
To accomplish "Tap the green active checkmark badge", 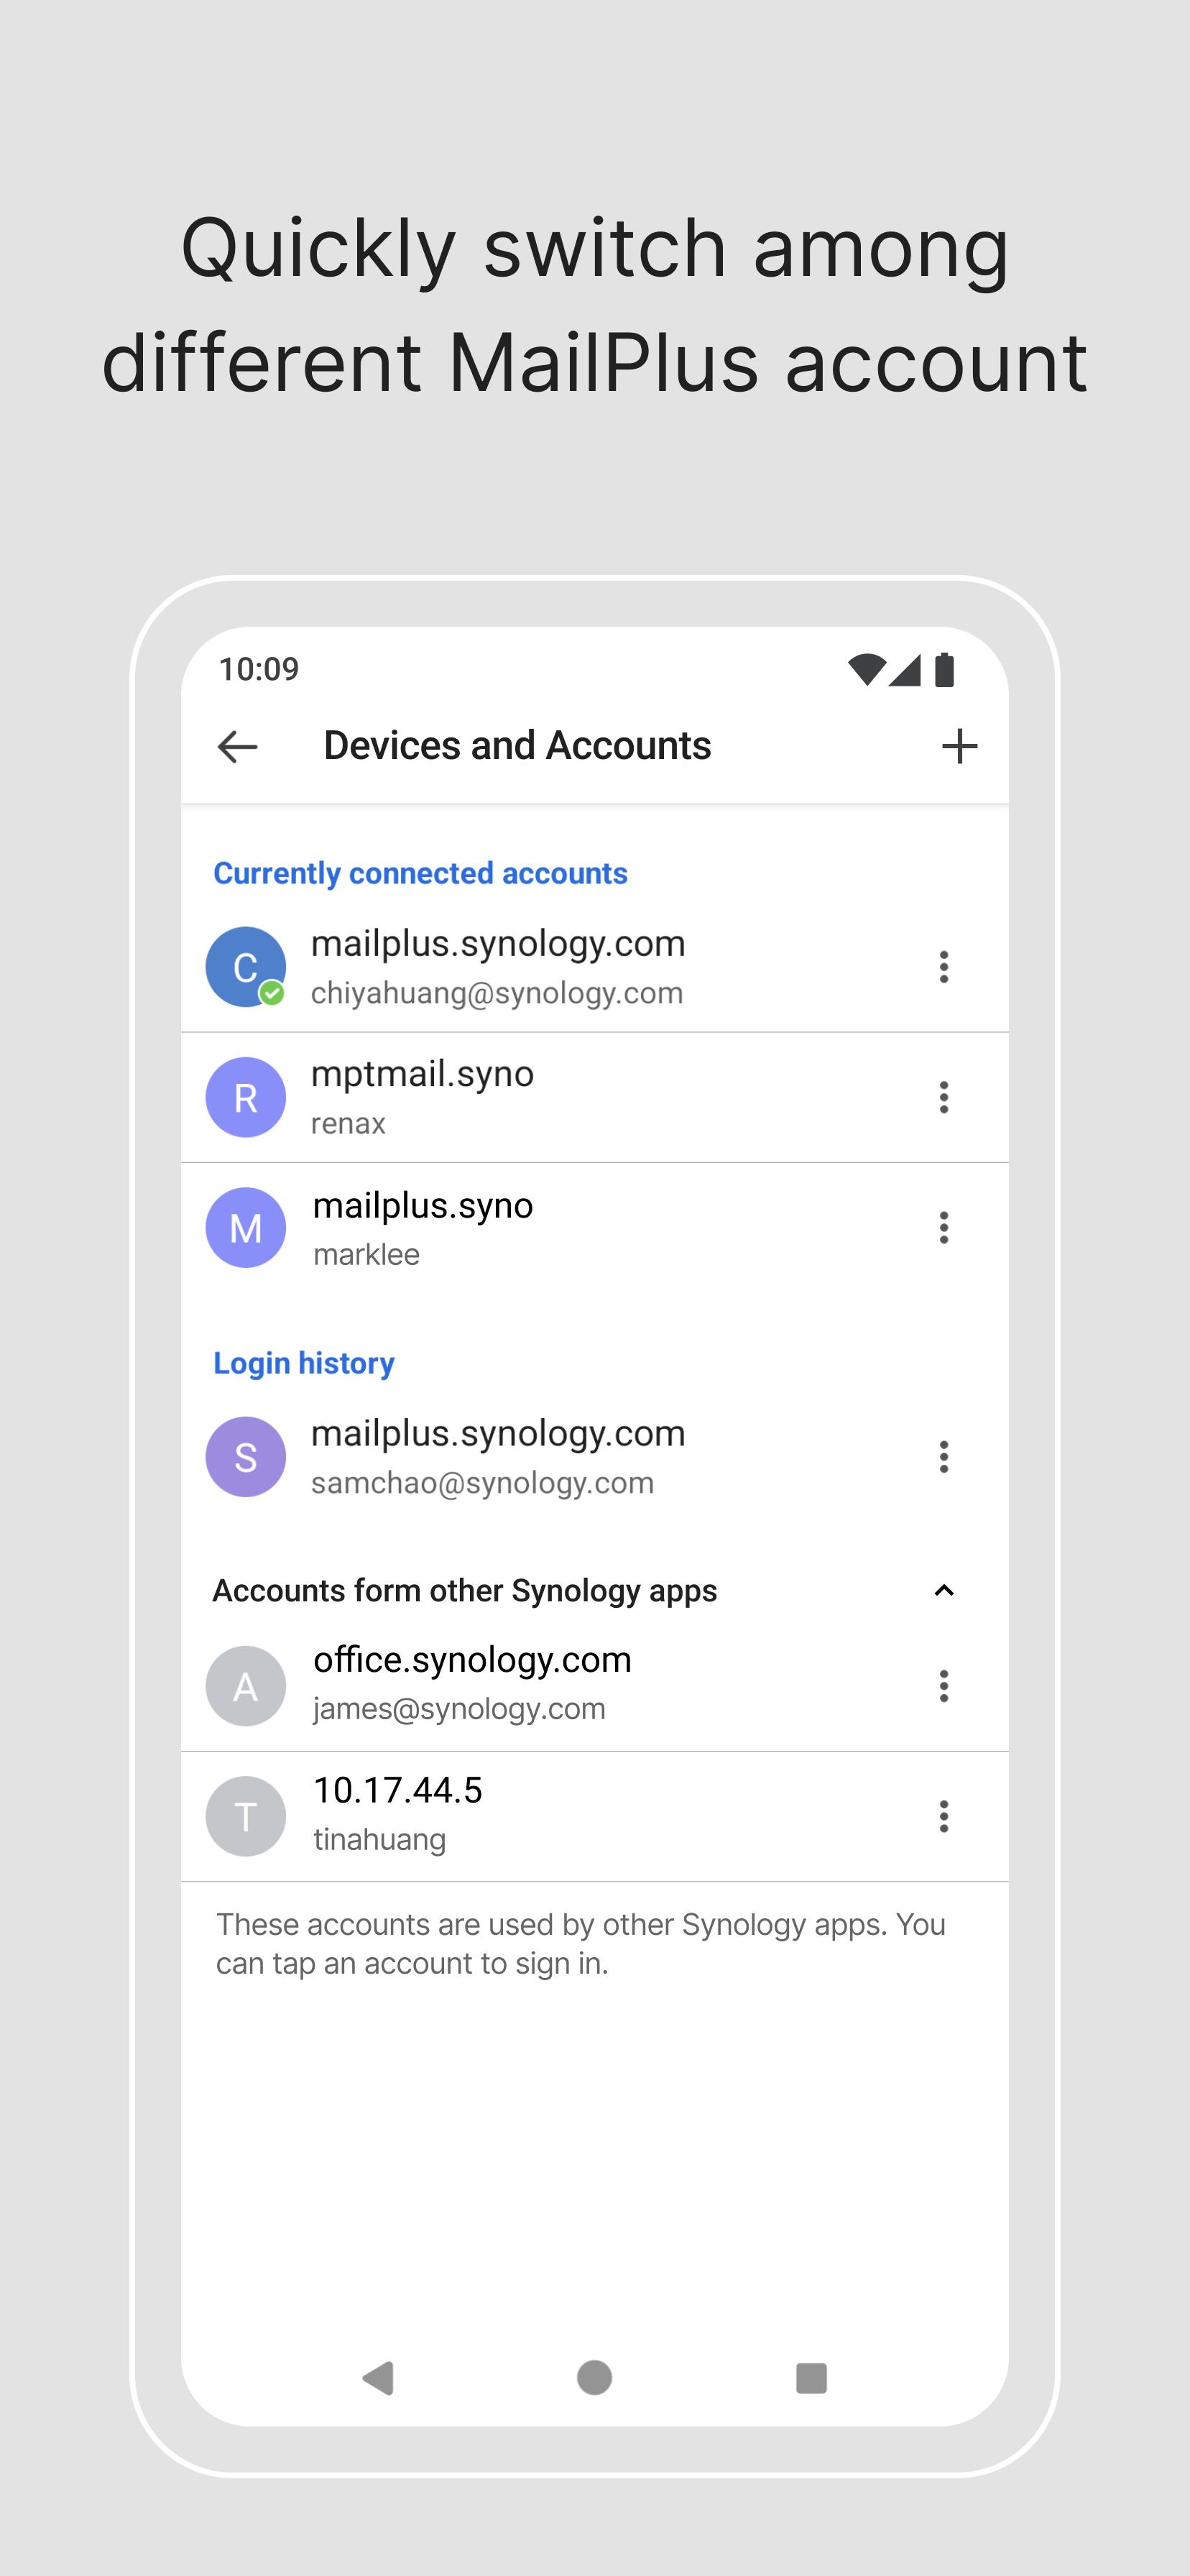I will coord(271,993).
